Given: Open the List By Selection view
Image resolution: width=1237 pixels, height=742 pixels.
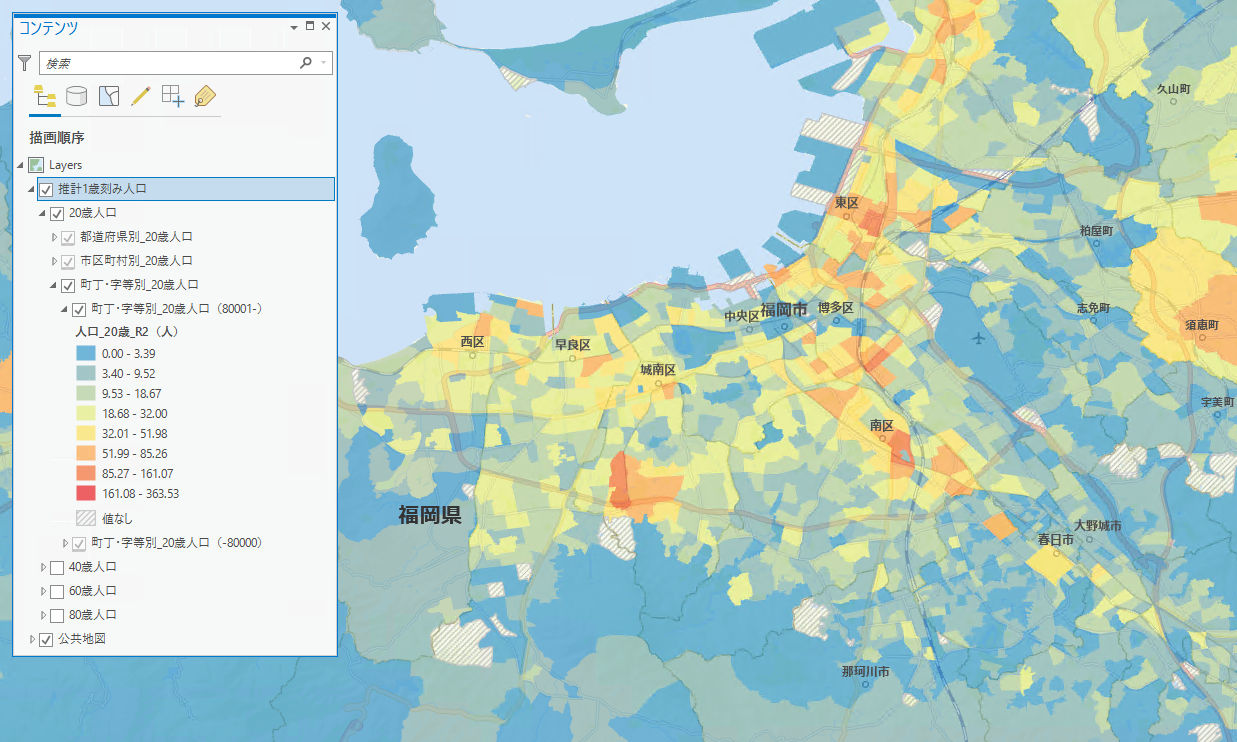Looking at the screenshot, I should coord(109,96).
